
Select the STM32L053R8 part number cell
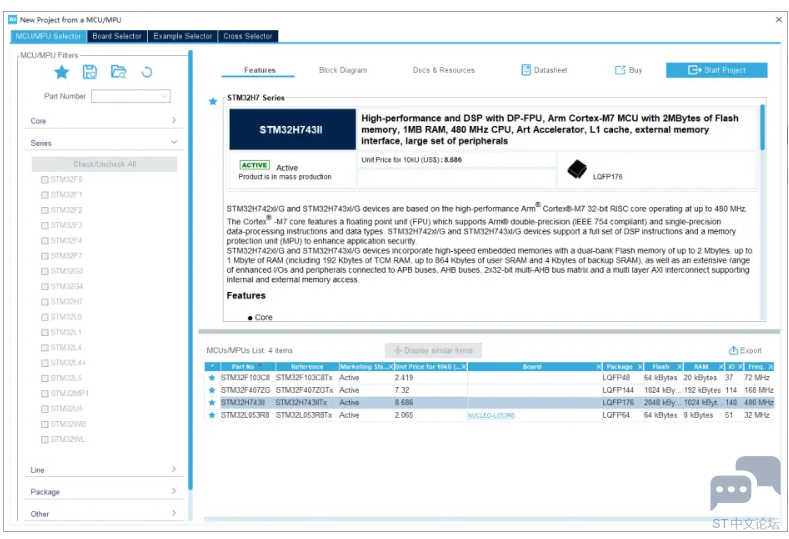(x=245, y=415)
